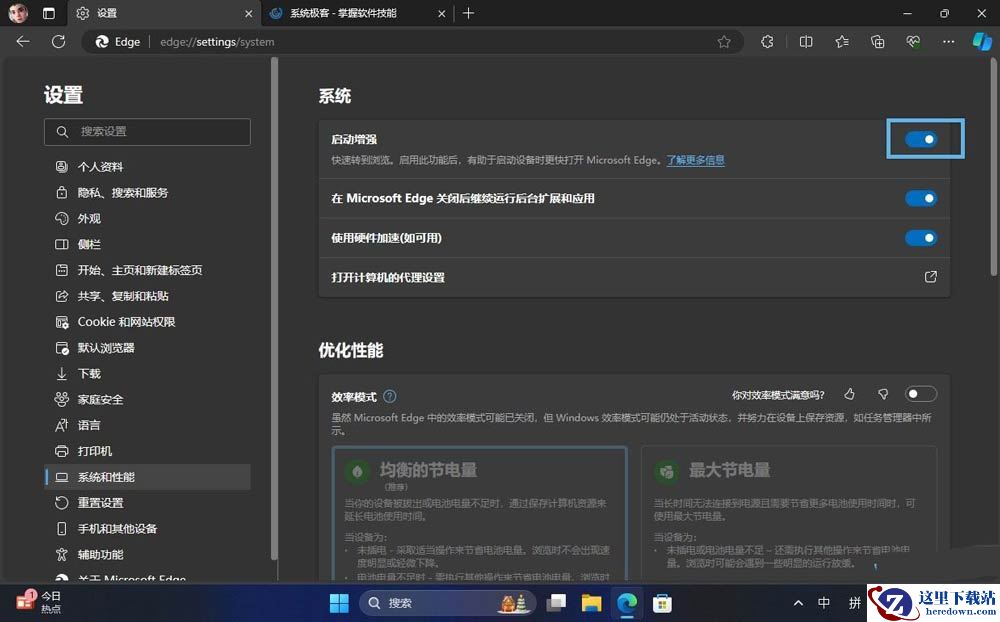Open 重置设置 section
1000x622 pixels.
(x=147, y=503)
